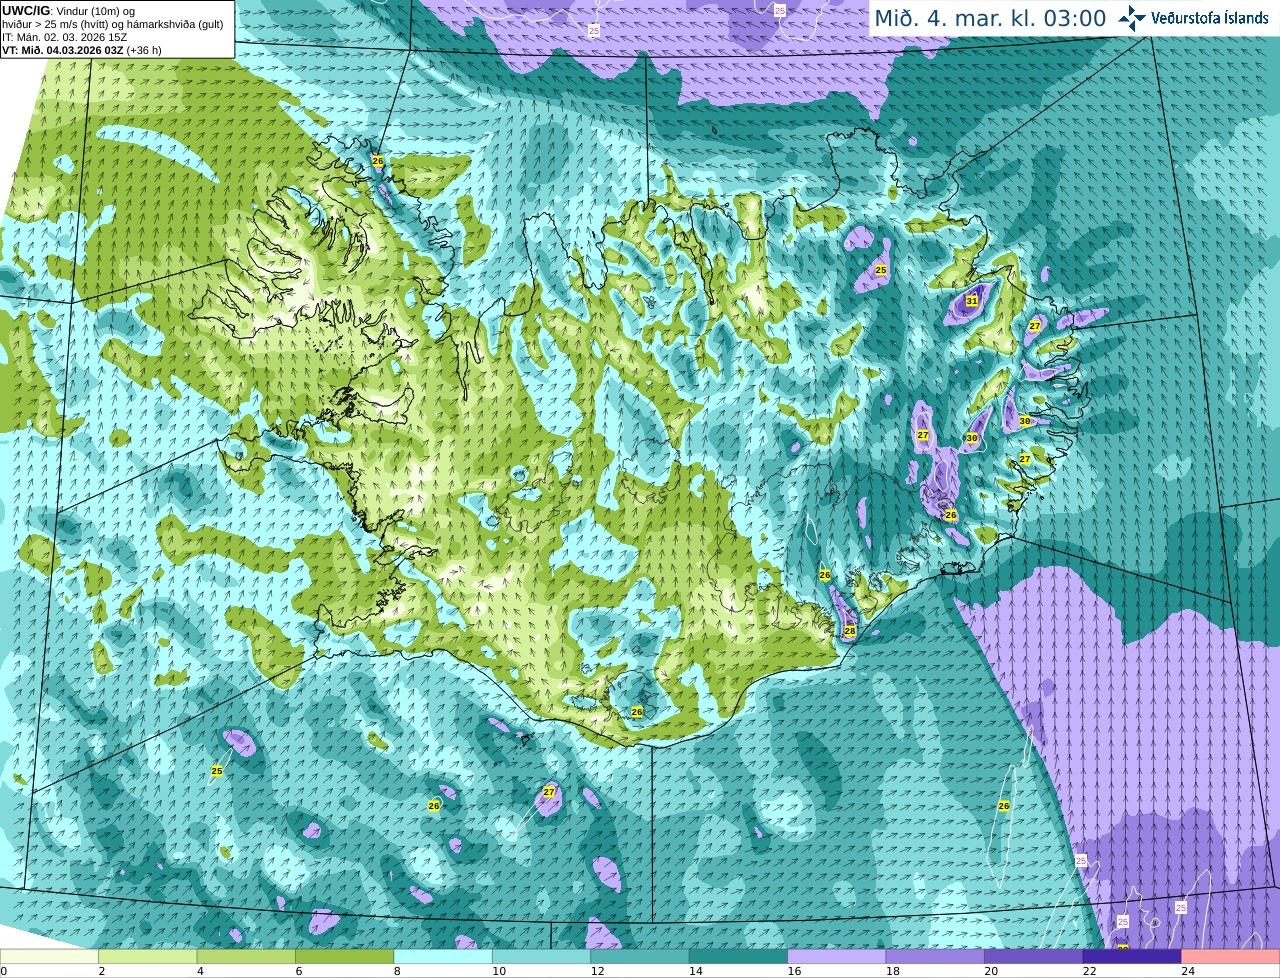
Task: Click the dark teal 14–16 m/s legend swatch
Action: coord(738,956)
